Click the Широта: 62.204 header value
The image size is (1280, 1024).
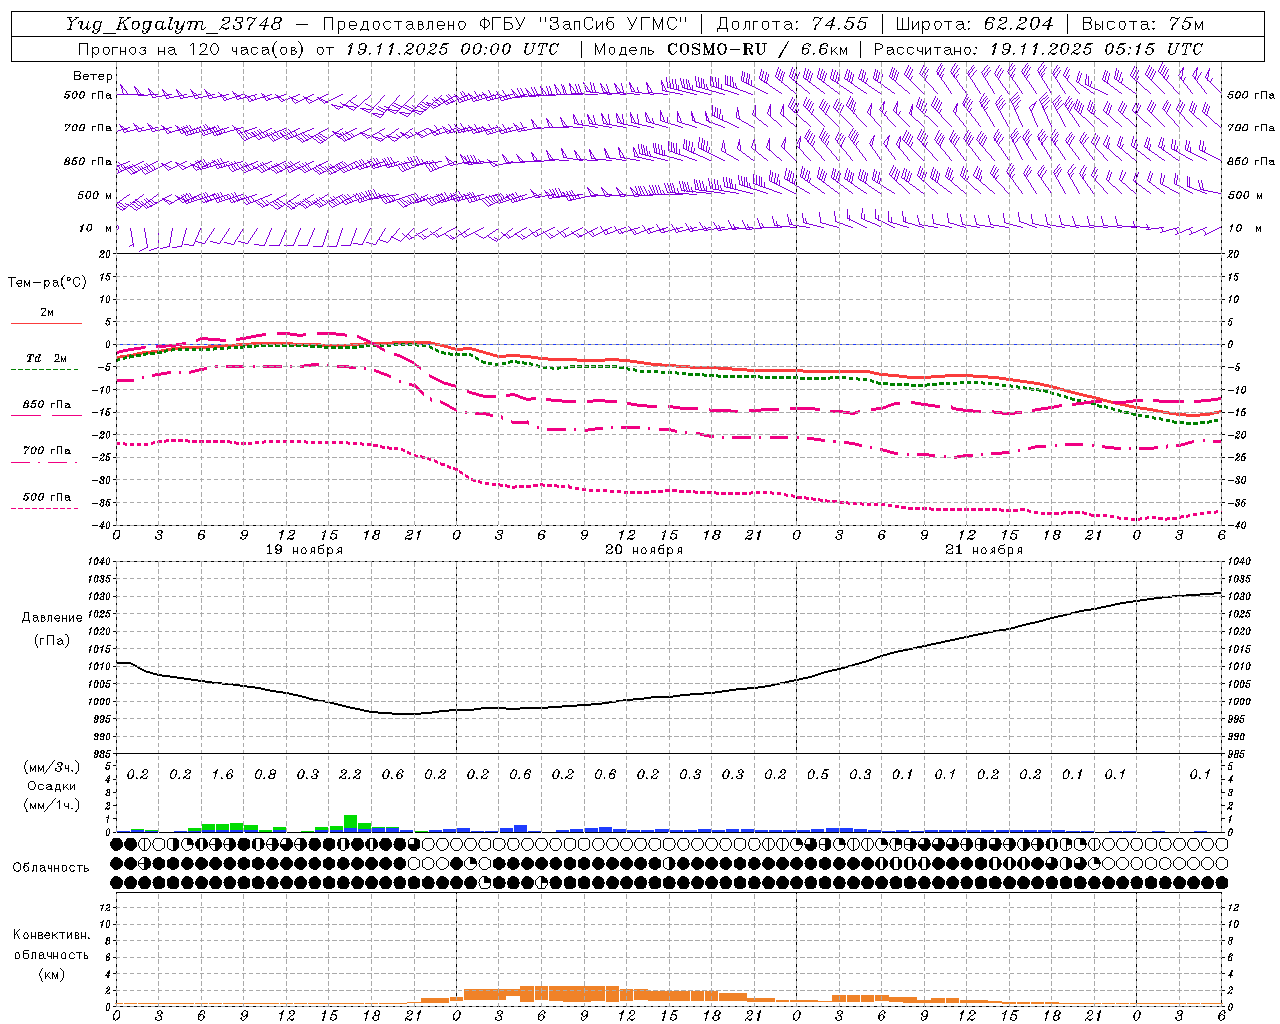974,24
